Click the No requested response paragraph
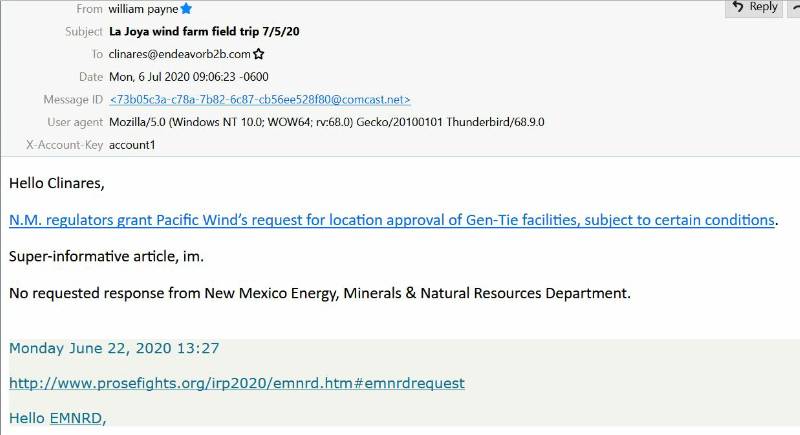This screenshot has height=435, width=800. click(x=320, y=293)
